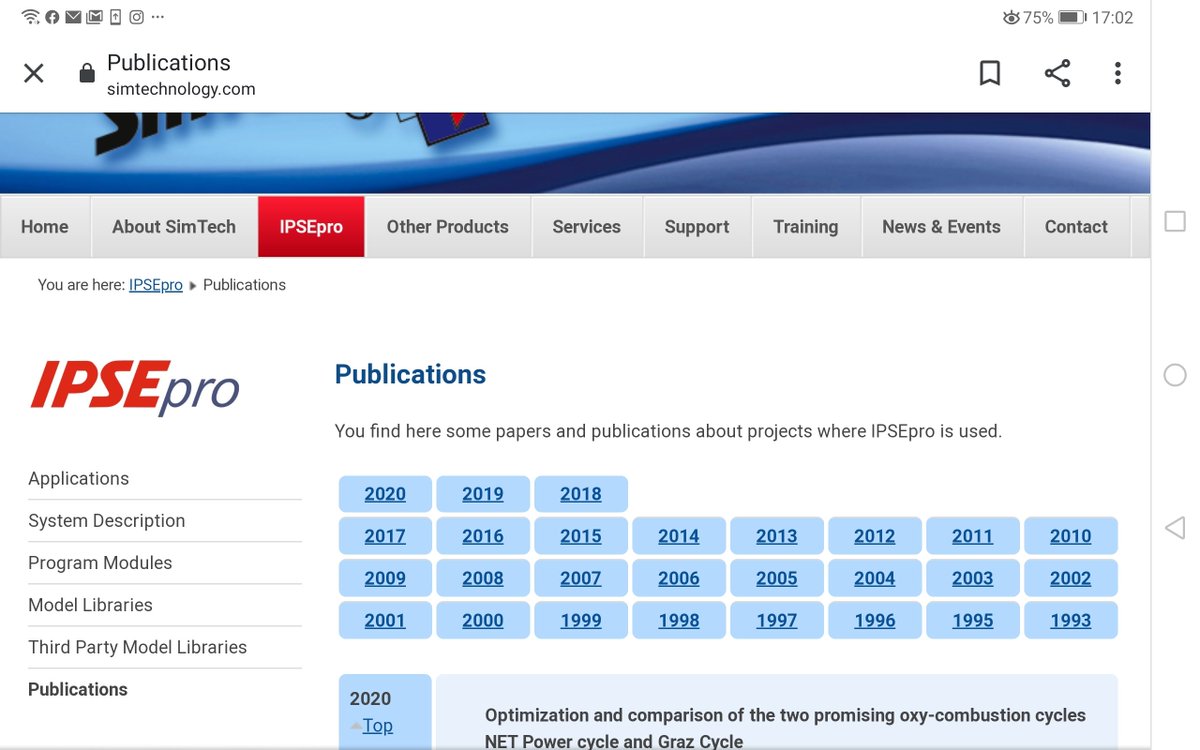This screenshot has height=750, width=1200.
Task: Open the share options for the page
Action: pos(1057,73)
